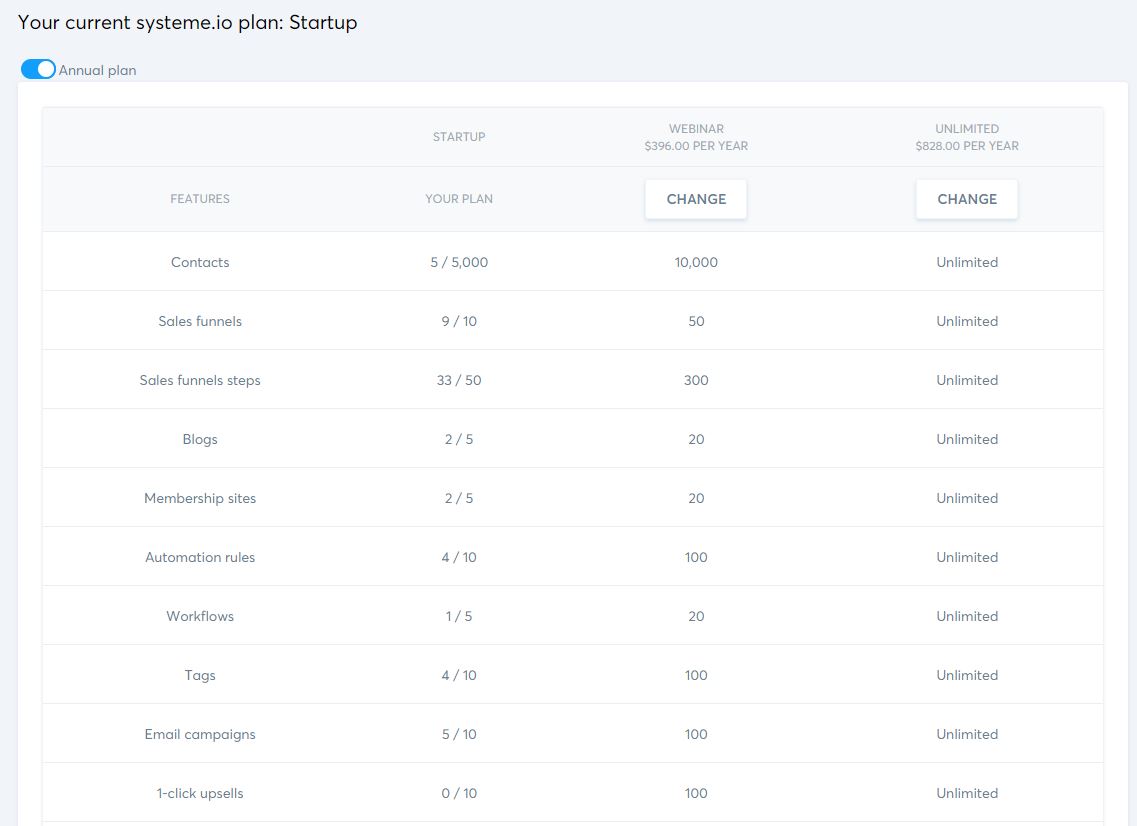Image resolution: width=1137 pixels, height=826 pixels.
Task: Click the Tags row label
Action: [200, 675]
